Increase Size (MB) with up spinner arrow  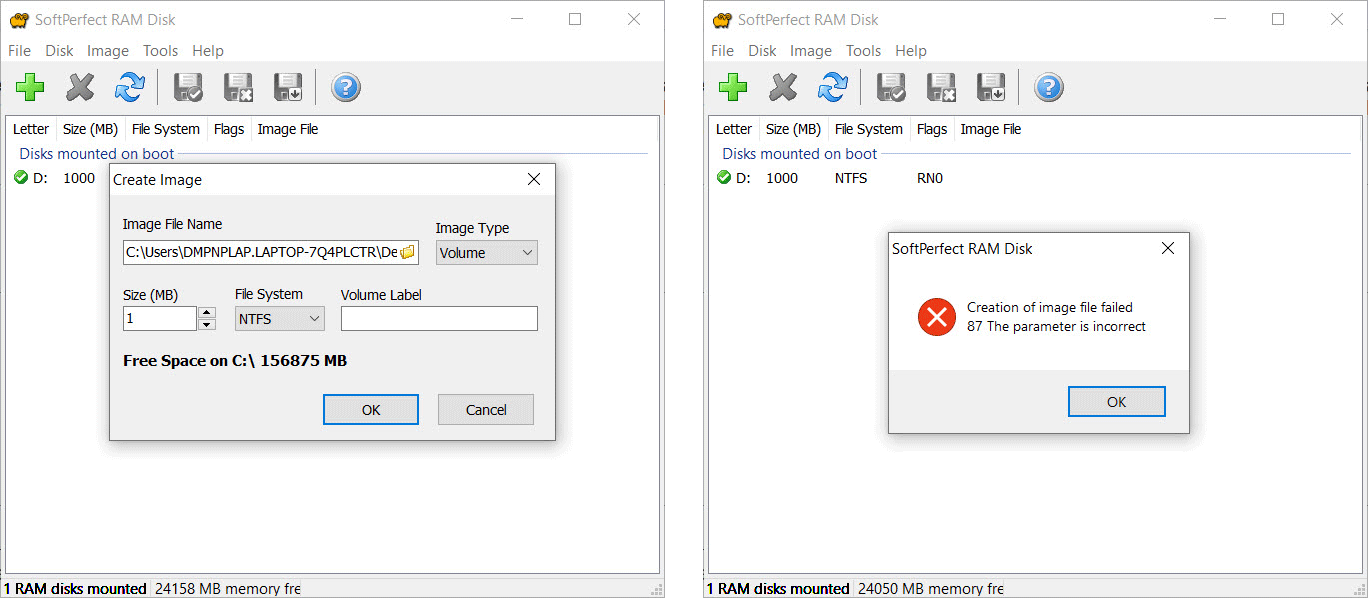207,313
